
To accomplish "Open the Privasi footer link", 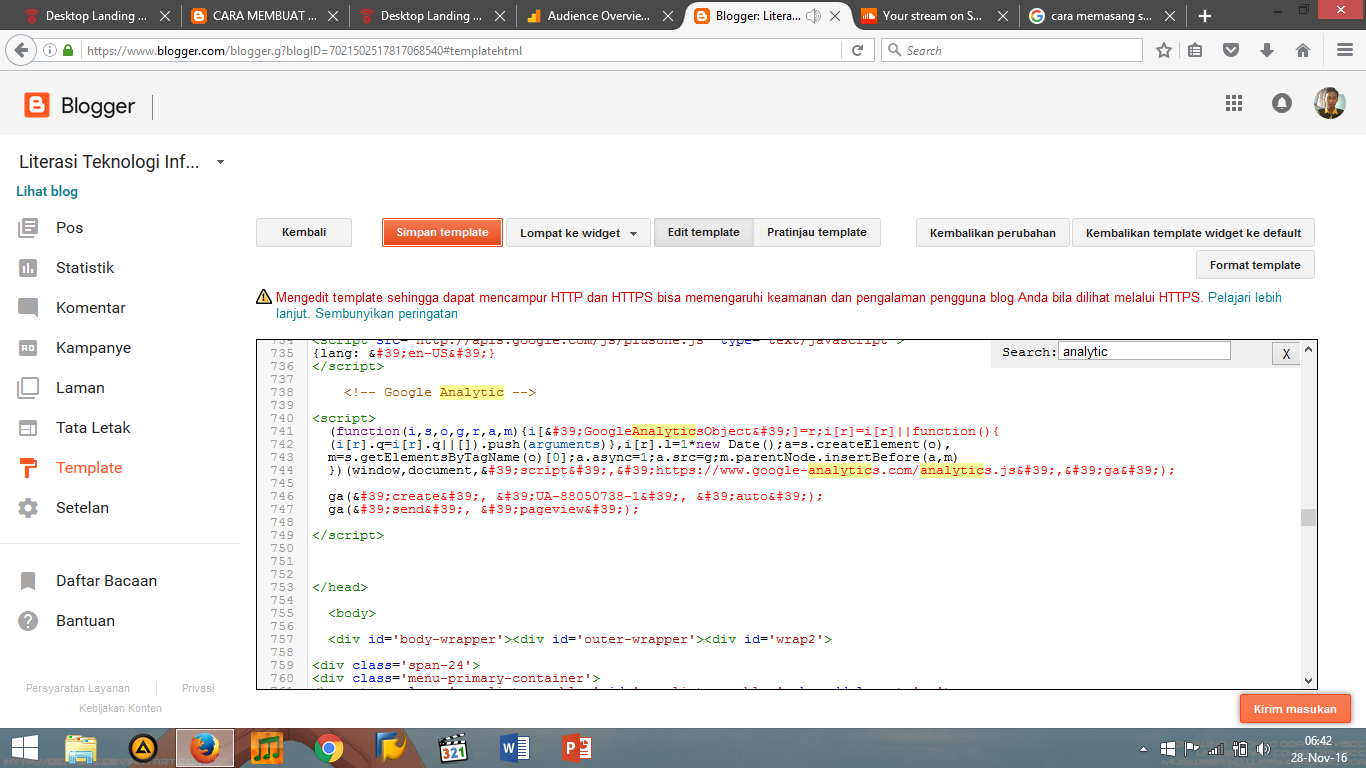I will point(198,688).
